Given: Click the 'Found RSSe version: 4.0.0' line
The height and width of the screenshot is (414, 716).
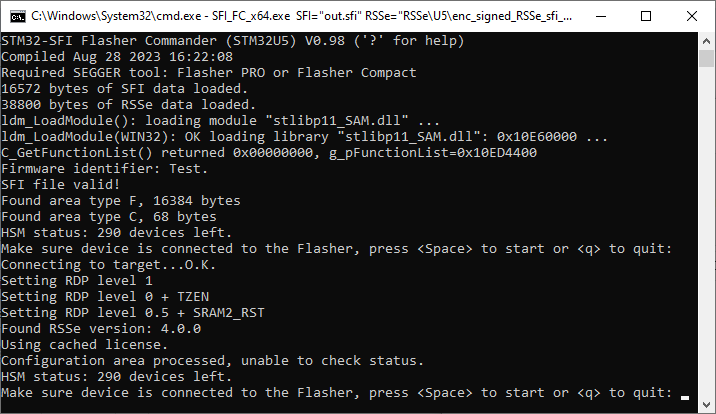Looking at the screenshot, I should click(101, 329).
